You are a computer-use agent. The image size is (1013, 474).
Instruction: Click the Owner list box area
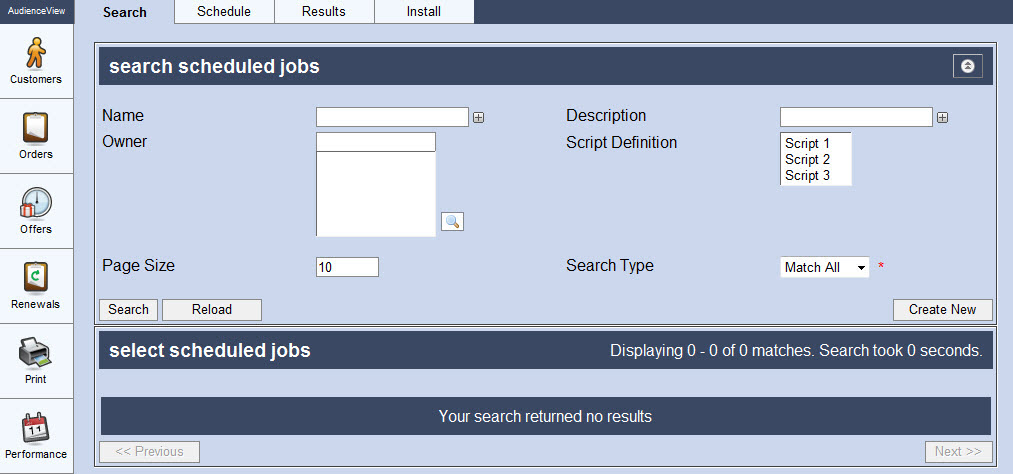point(376,194)
